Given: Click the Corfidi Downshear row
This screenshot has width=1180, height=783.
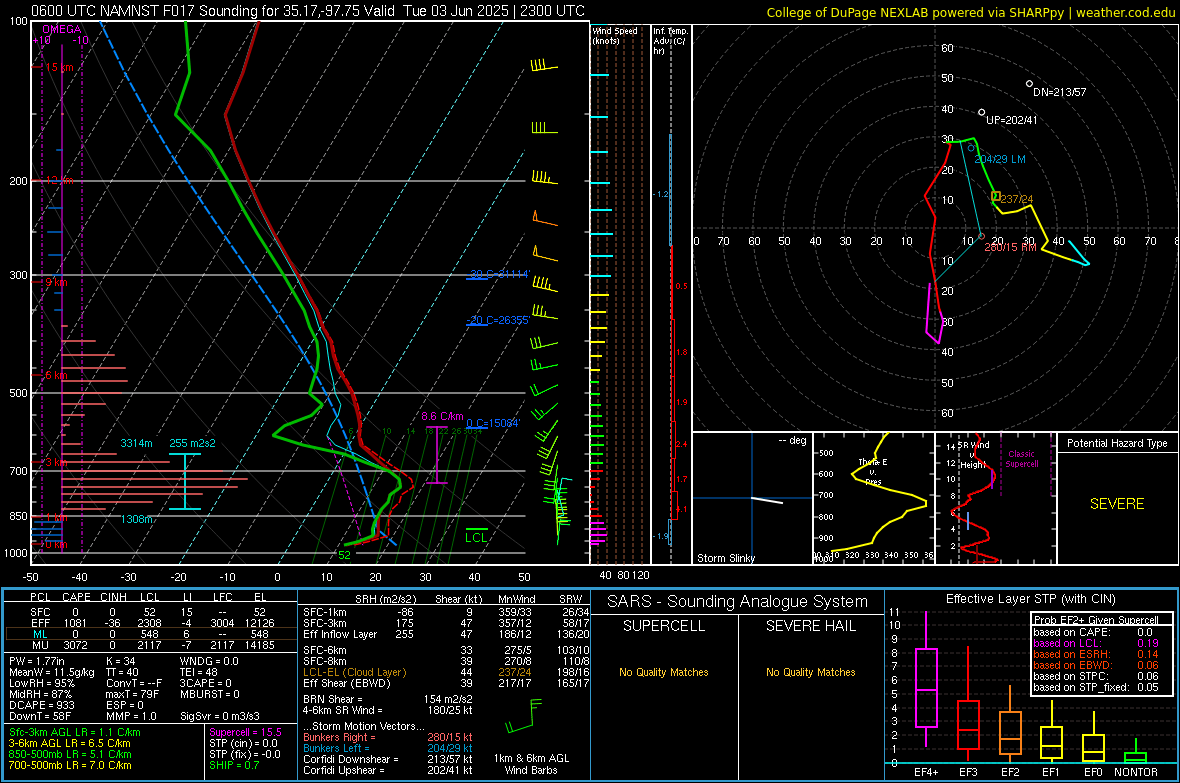Looking at the screenshot, I should (x=388, y=759).
